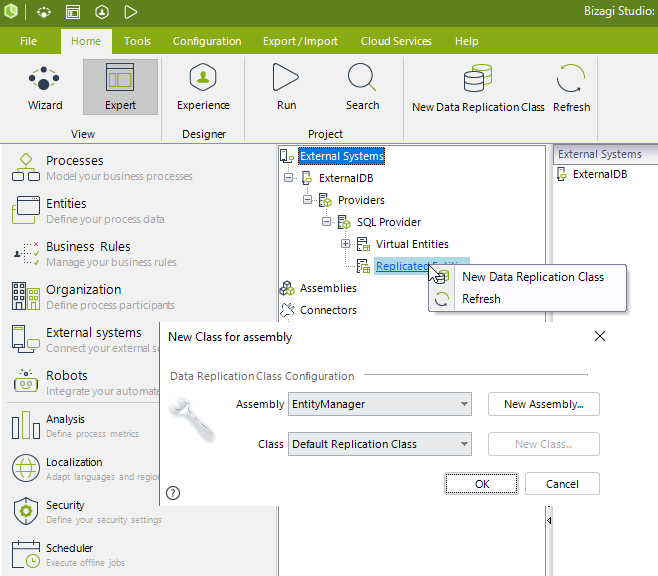The height and width of the screenshot is (576, 658).
Task: Open the Configuration ribbon tab
Action: (207, 41)
